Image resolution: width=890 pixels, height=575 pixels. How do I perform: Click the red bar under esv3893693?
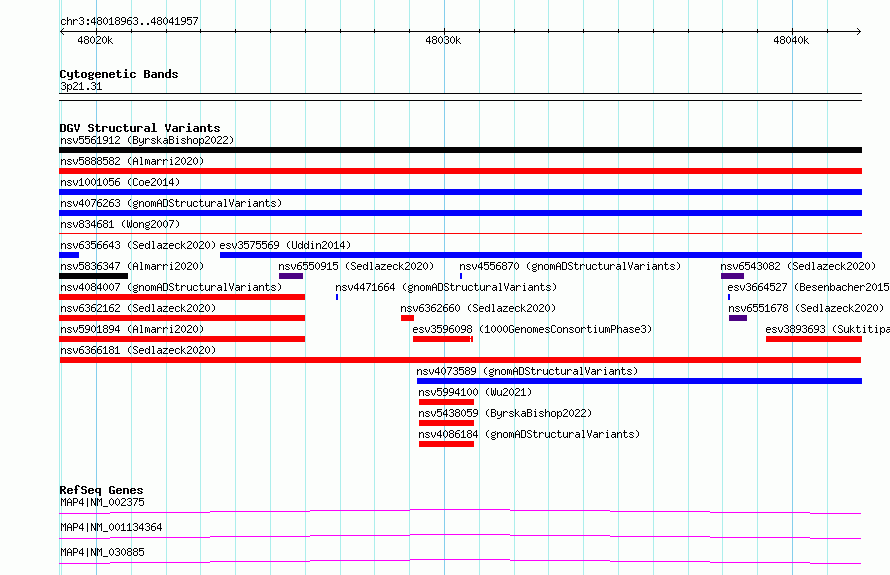point(814,339)
